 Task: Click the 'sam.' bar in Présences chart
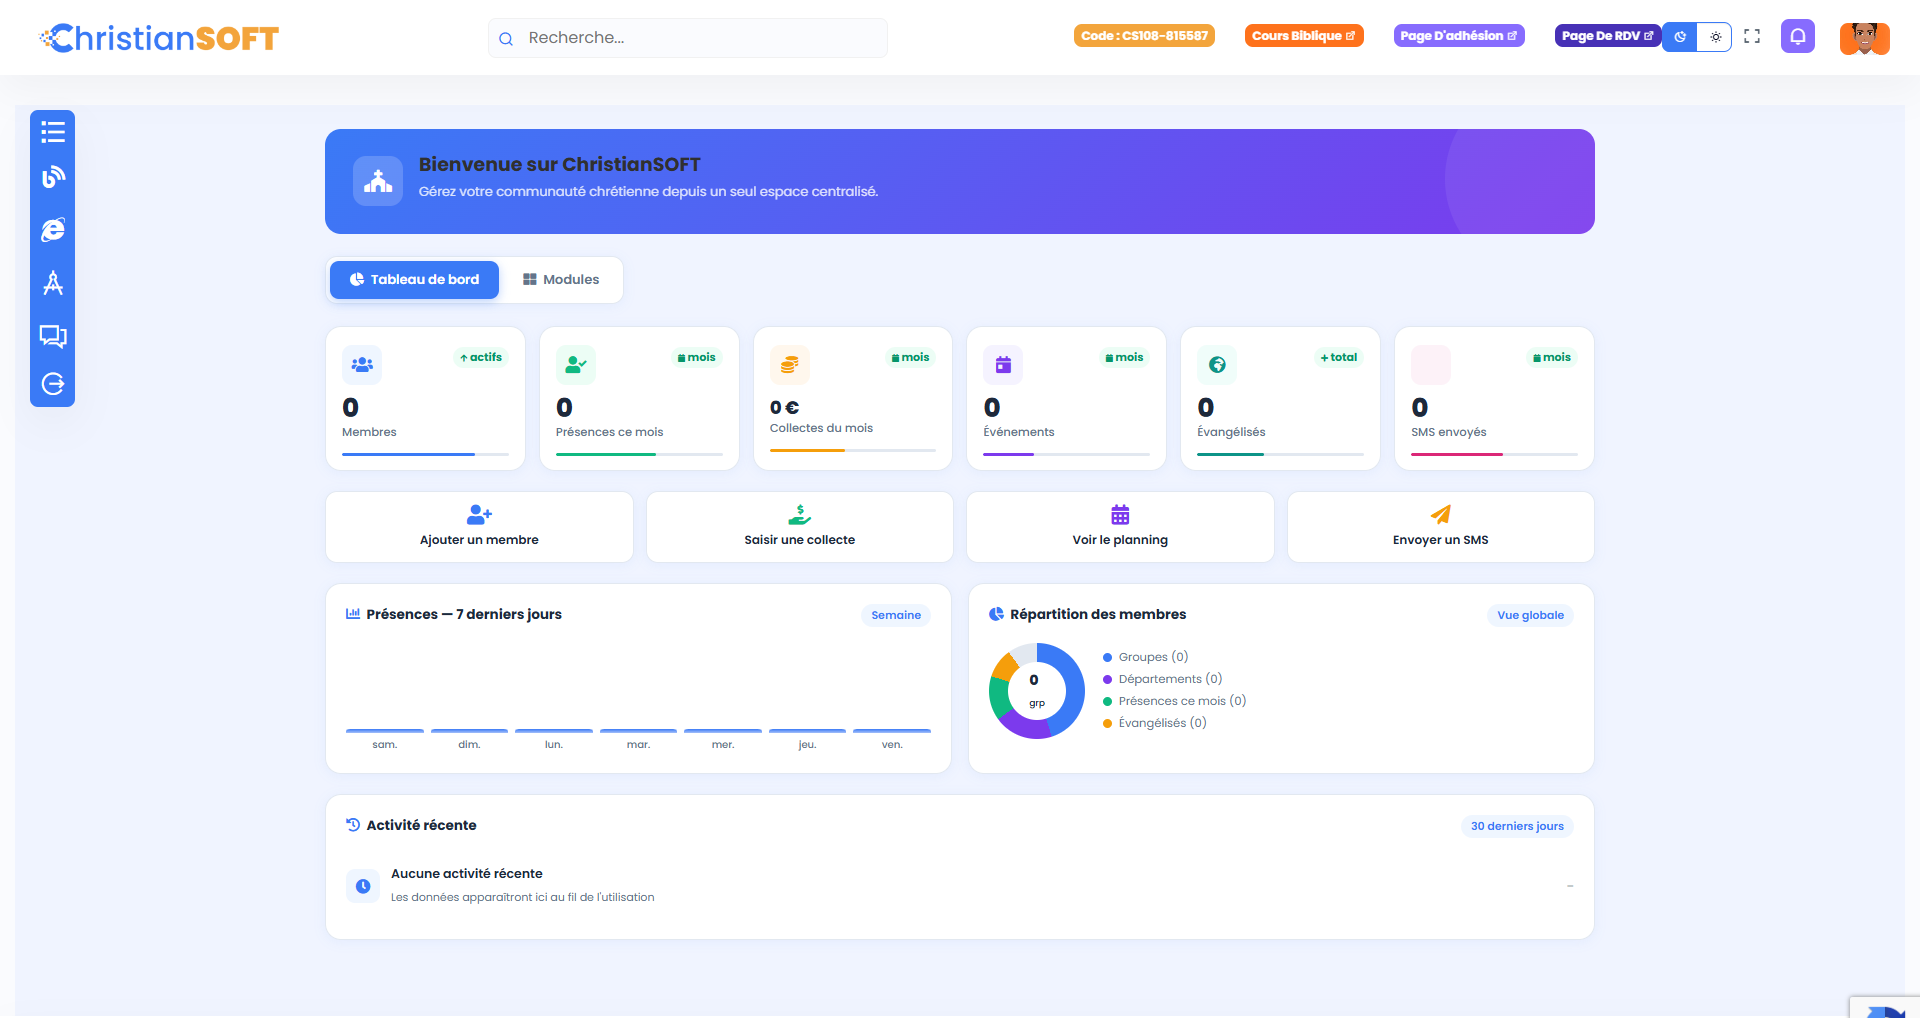click(x=385, y=731)
